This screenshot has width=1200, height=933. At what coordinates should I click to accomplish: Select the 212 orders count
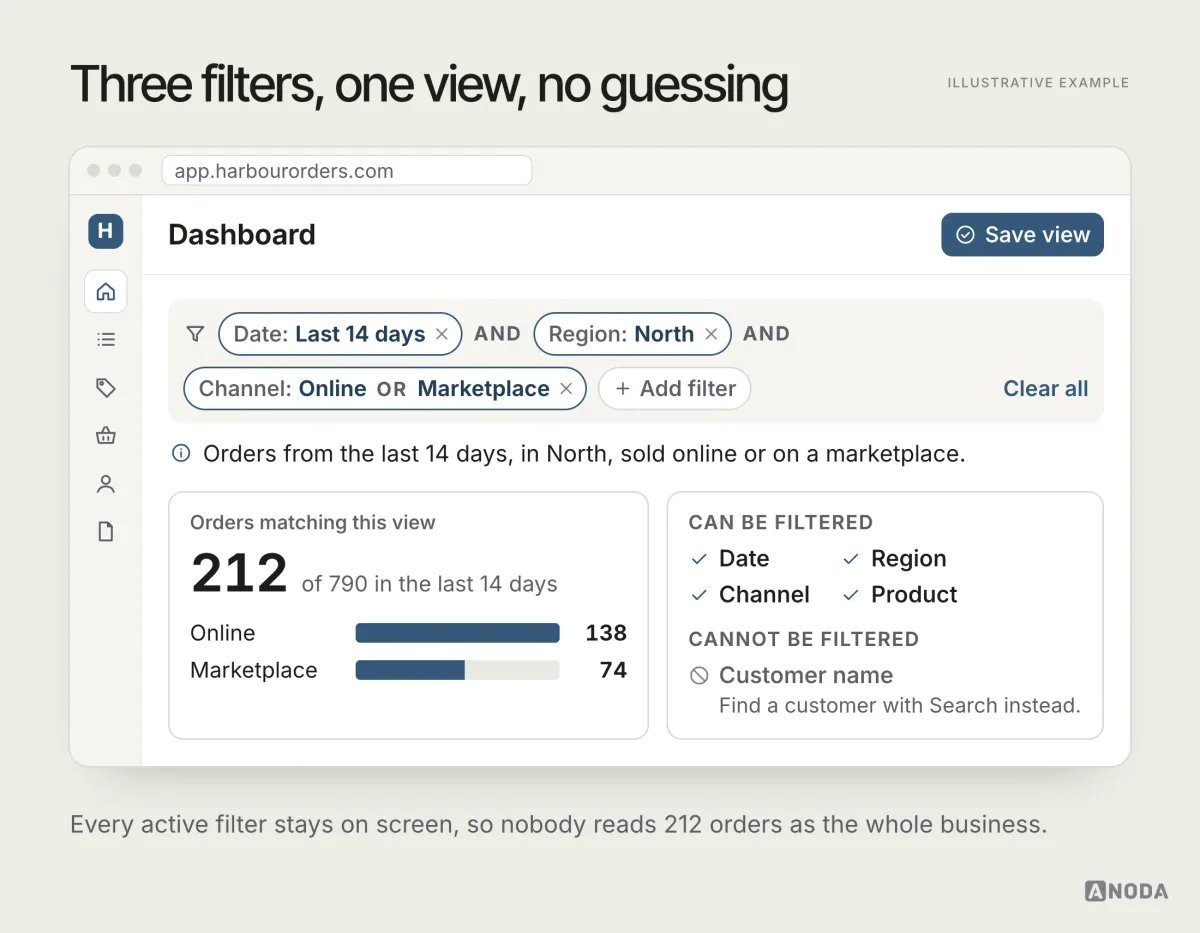pyautogui.click(x=239, y=573)
